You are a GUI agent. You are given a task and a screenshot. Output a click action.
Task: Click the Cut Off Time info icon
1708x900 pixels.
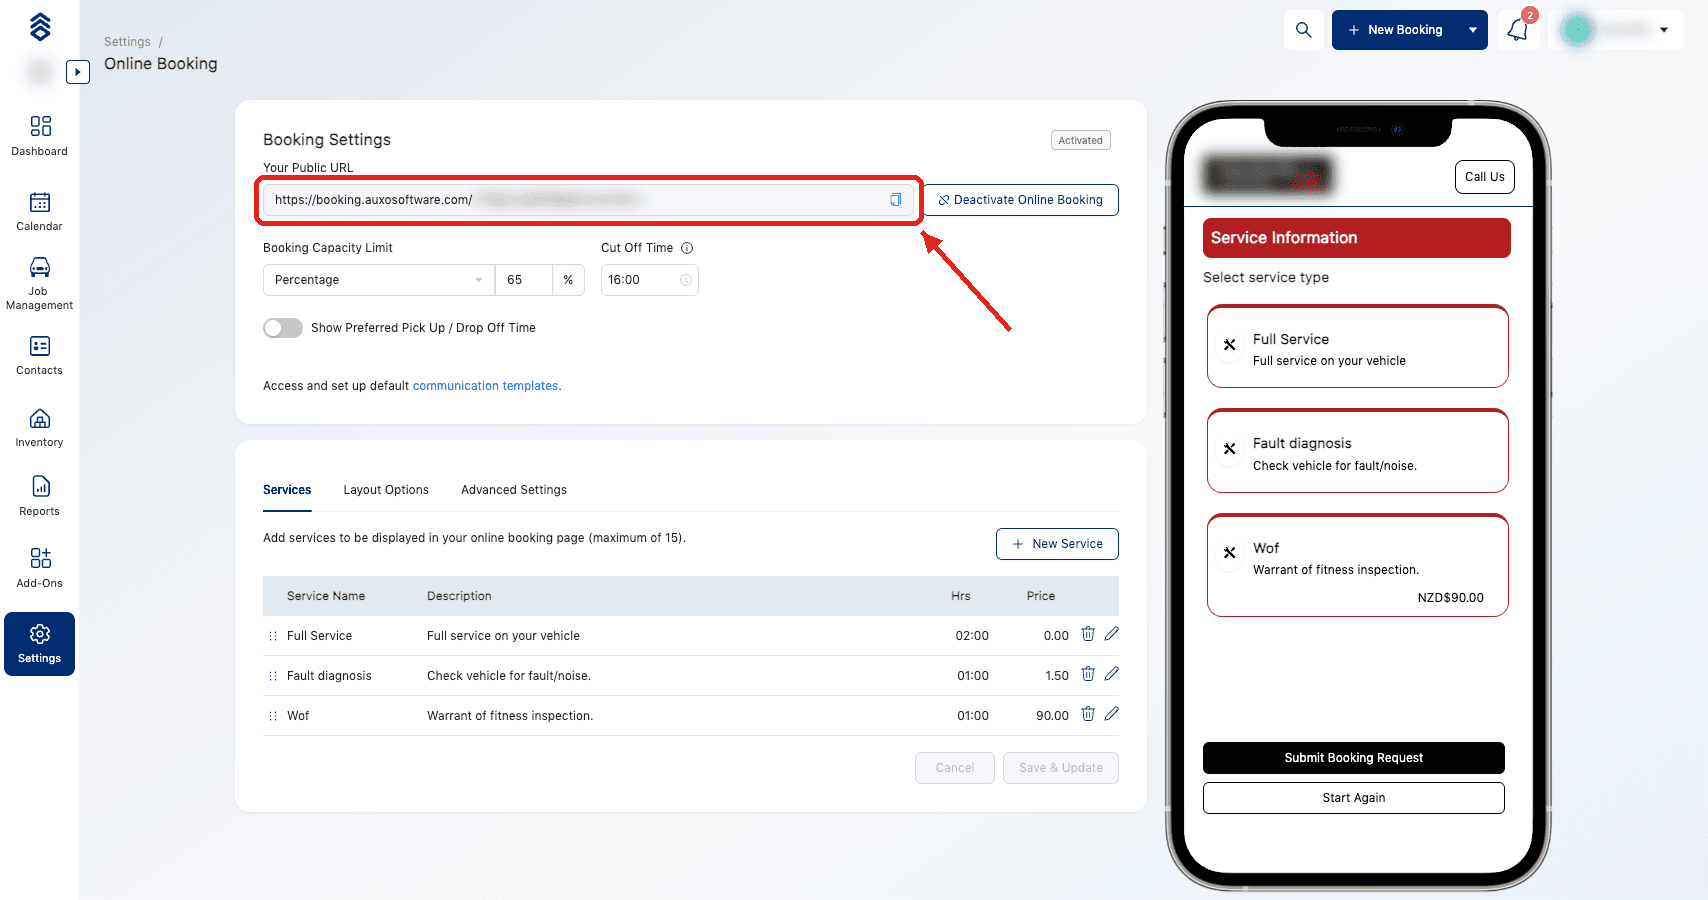(x=687, y=248)
